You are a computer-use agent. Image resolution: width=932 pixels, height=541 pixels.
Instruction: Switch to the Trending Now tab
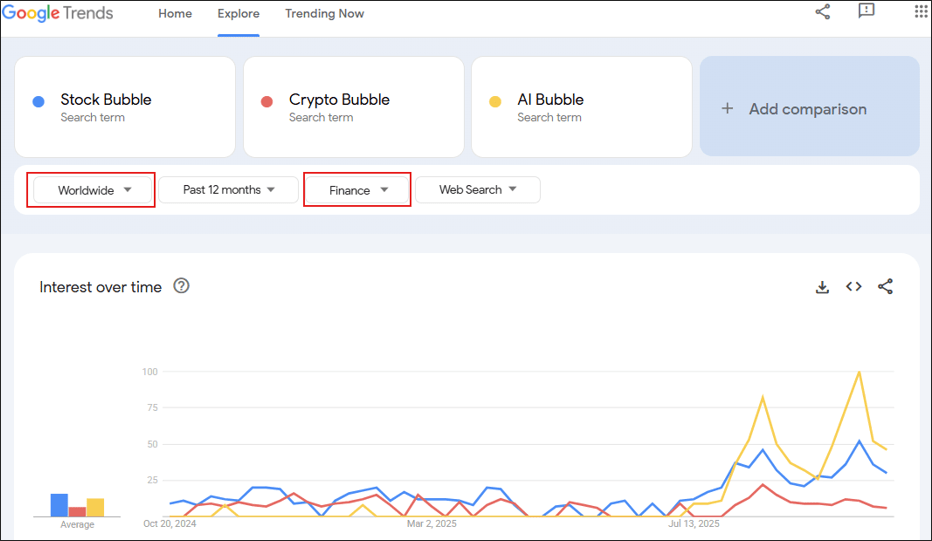pyautogui.click(x=325, y=14)
